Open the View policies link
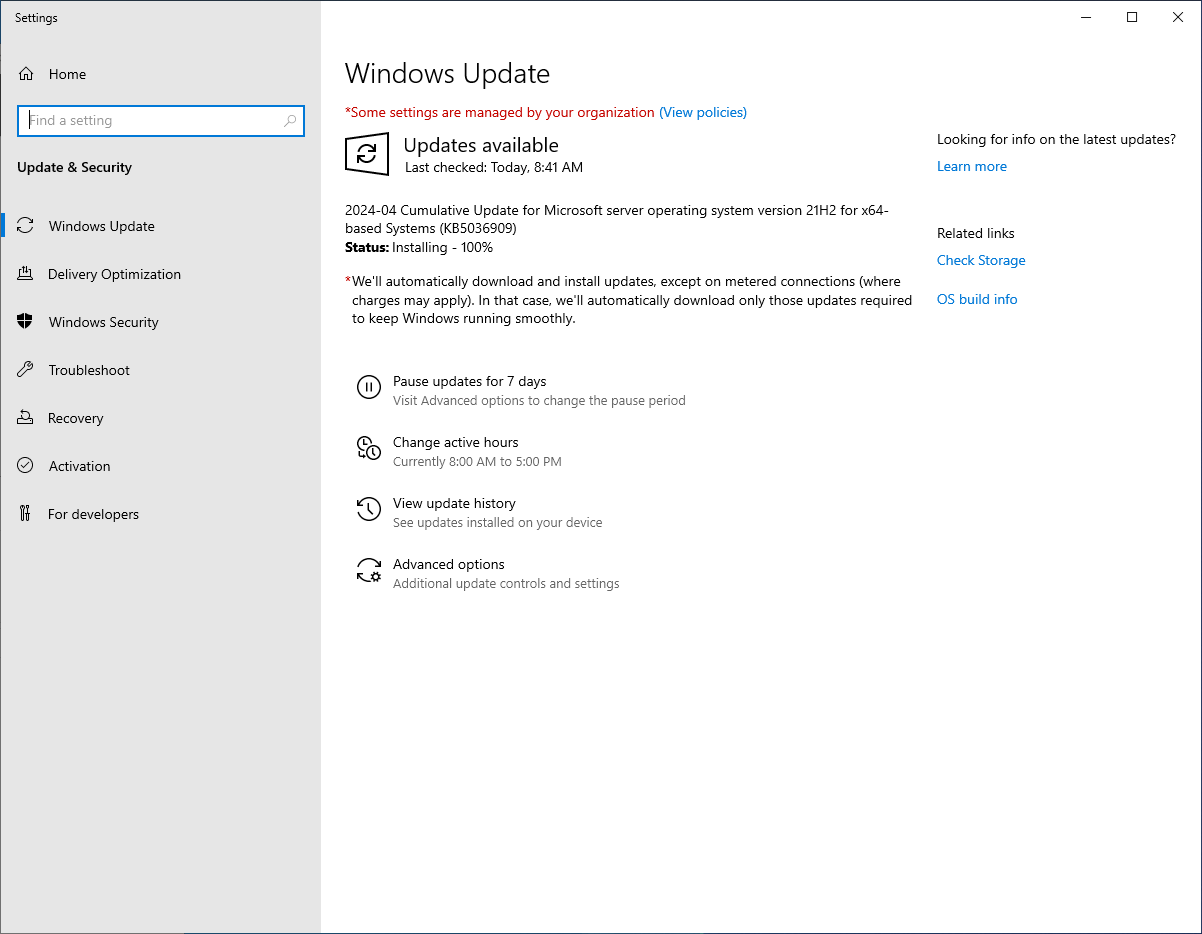This screenshot has height=934, width=1202. click(703, 112)
